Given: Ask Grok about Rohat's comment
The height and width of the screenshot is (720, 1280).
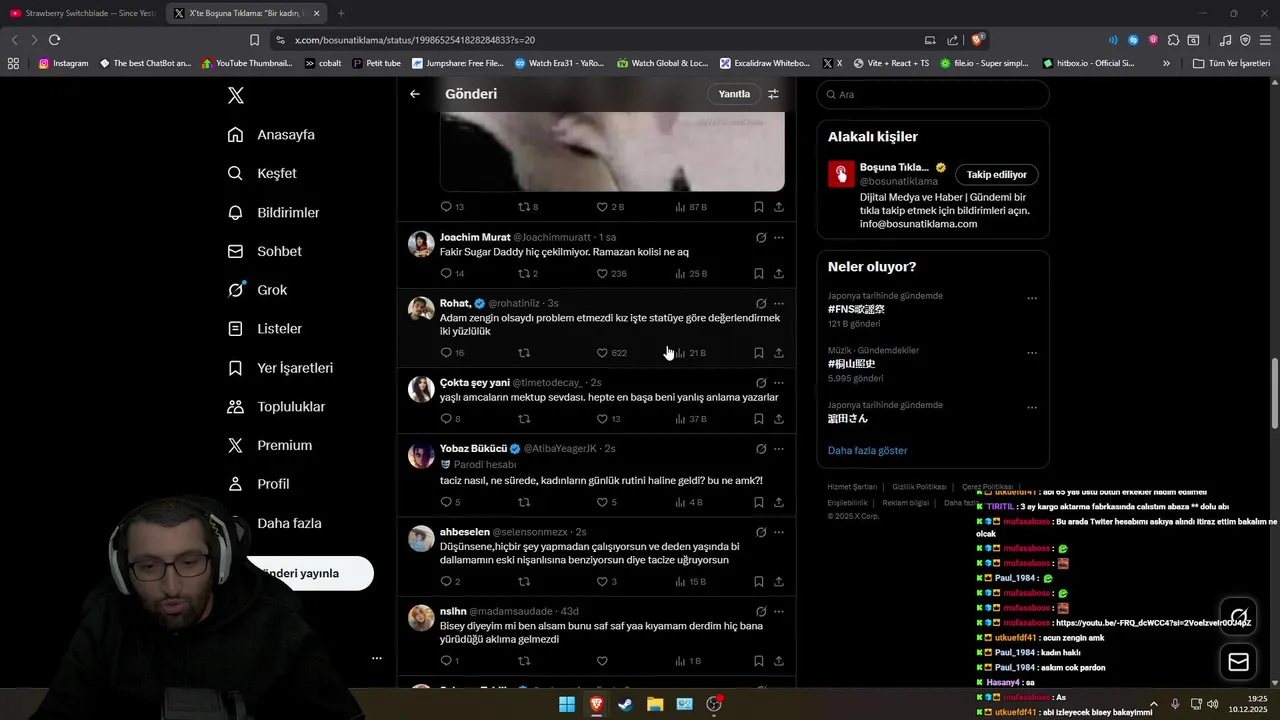Looking at the screenshot, I should [761, 303].
